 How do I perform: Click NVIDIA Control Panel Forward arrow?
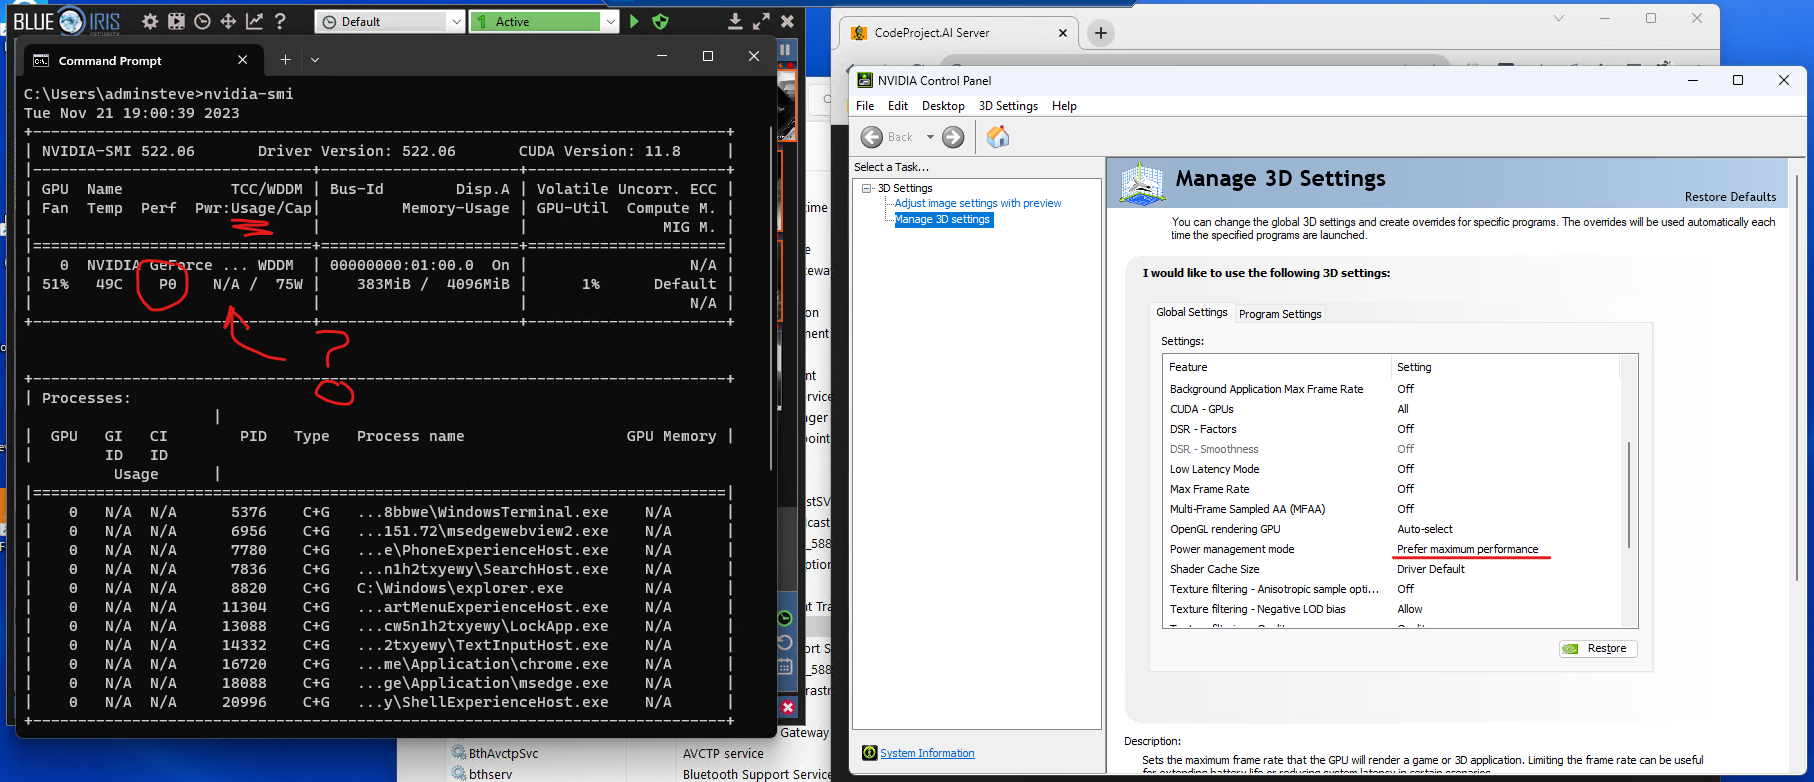[953, 137]
